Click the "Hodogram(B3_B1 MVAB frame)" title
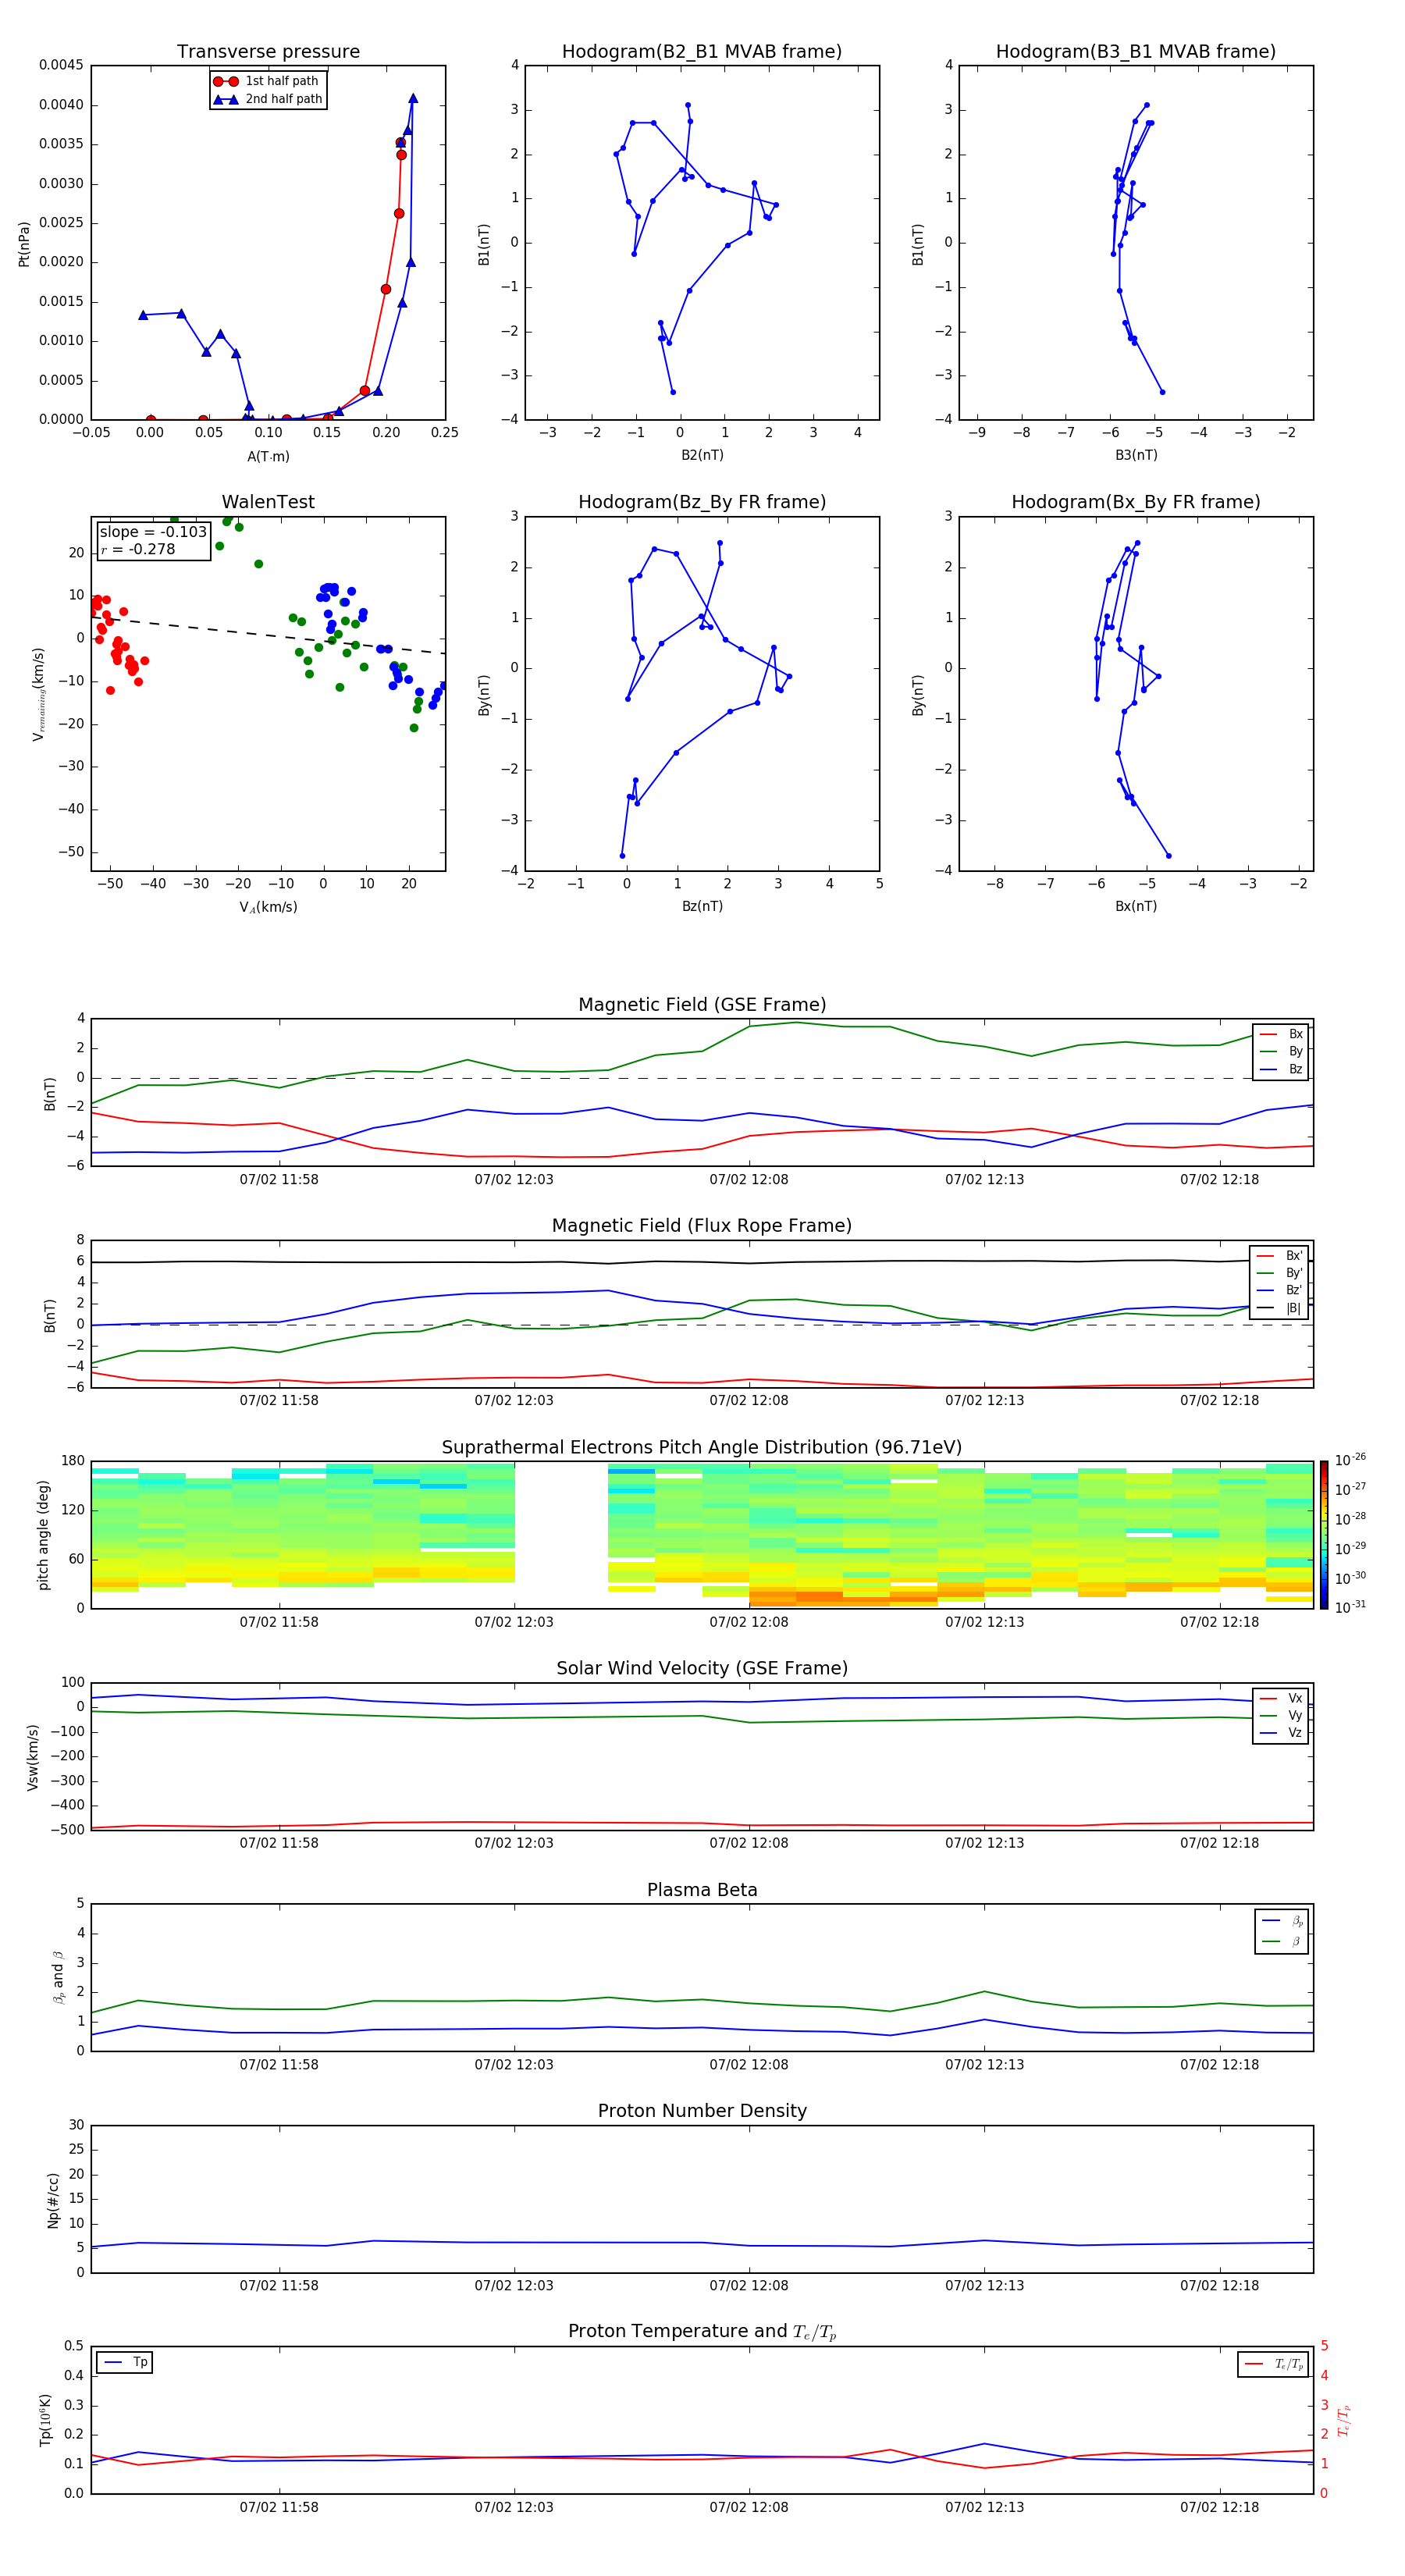Image resolution: width=1405 pixels, height=2576 pixels. pos(1136,52)
